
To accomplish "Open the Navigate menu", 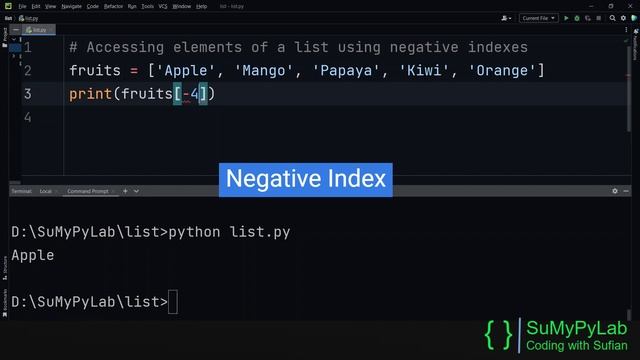I will pos(71,6).
